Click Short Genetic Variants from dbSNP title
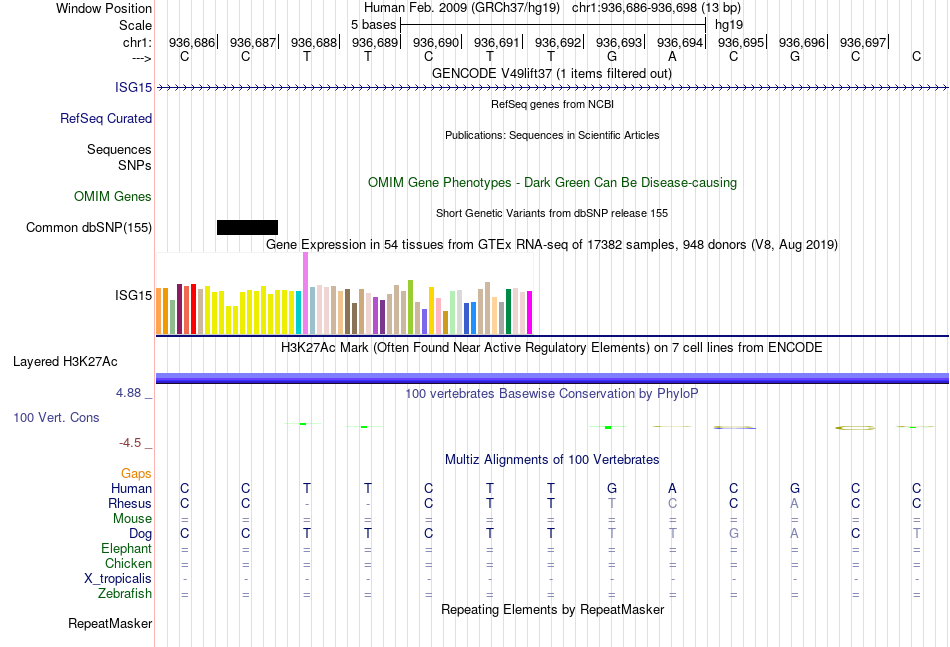The height and width of the screenshot is (647, 950). [x=552, y=213]
